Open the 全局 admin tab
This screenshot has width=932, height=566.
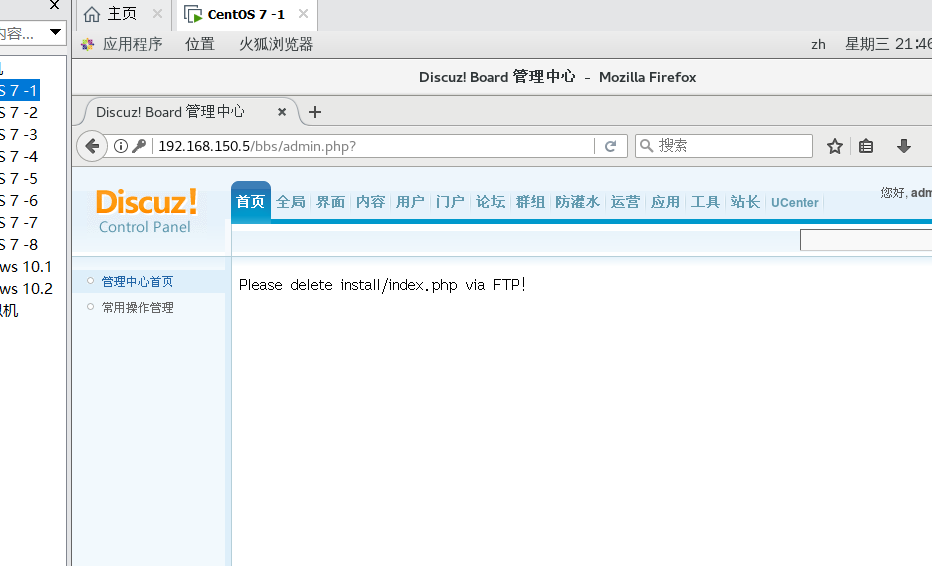pos(291,202)
